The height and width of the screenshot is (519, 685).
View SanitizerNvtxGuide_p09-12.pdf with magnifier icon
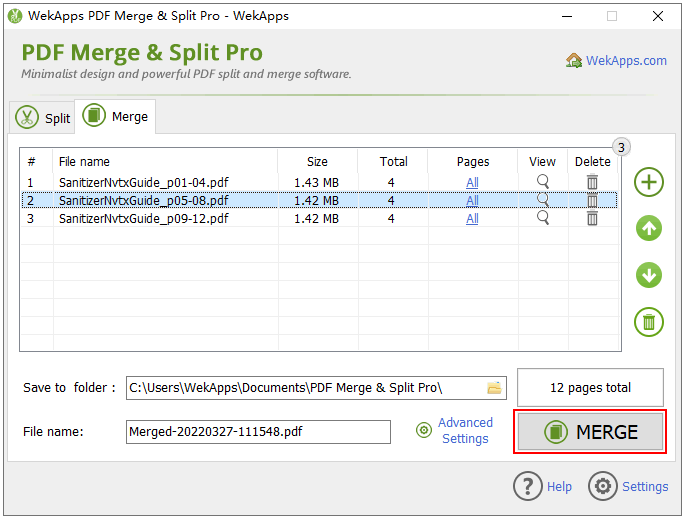coord(543,217)
